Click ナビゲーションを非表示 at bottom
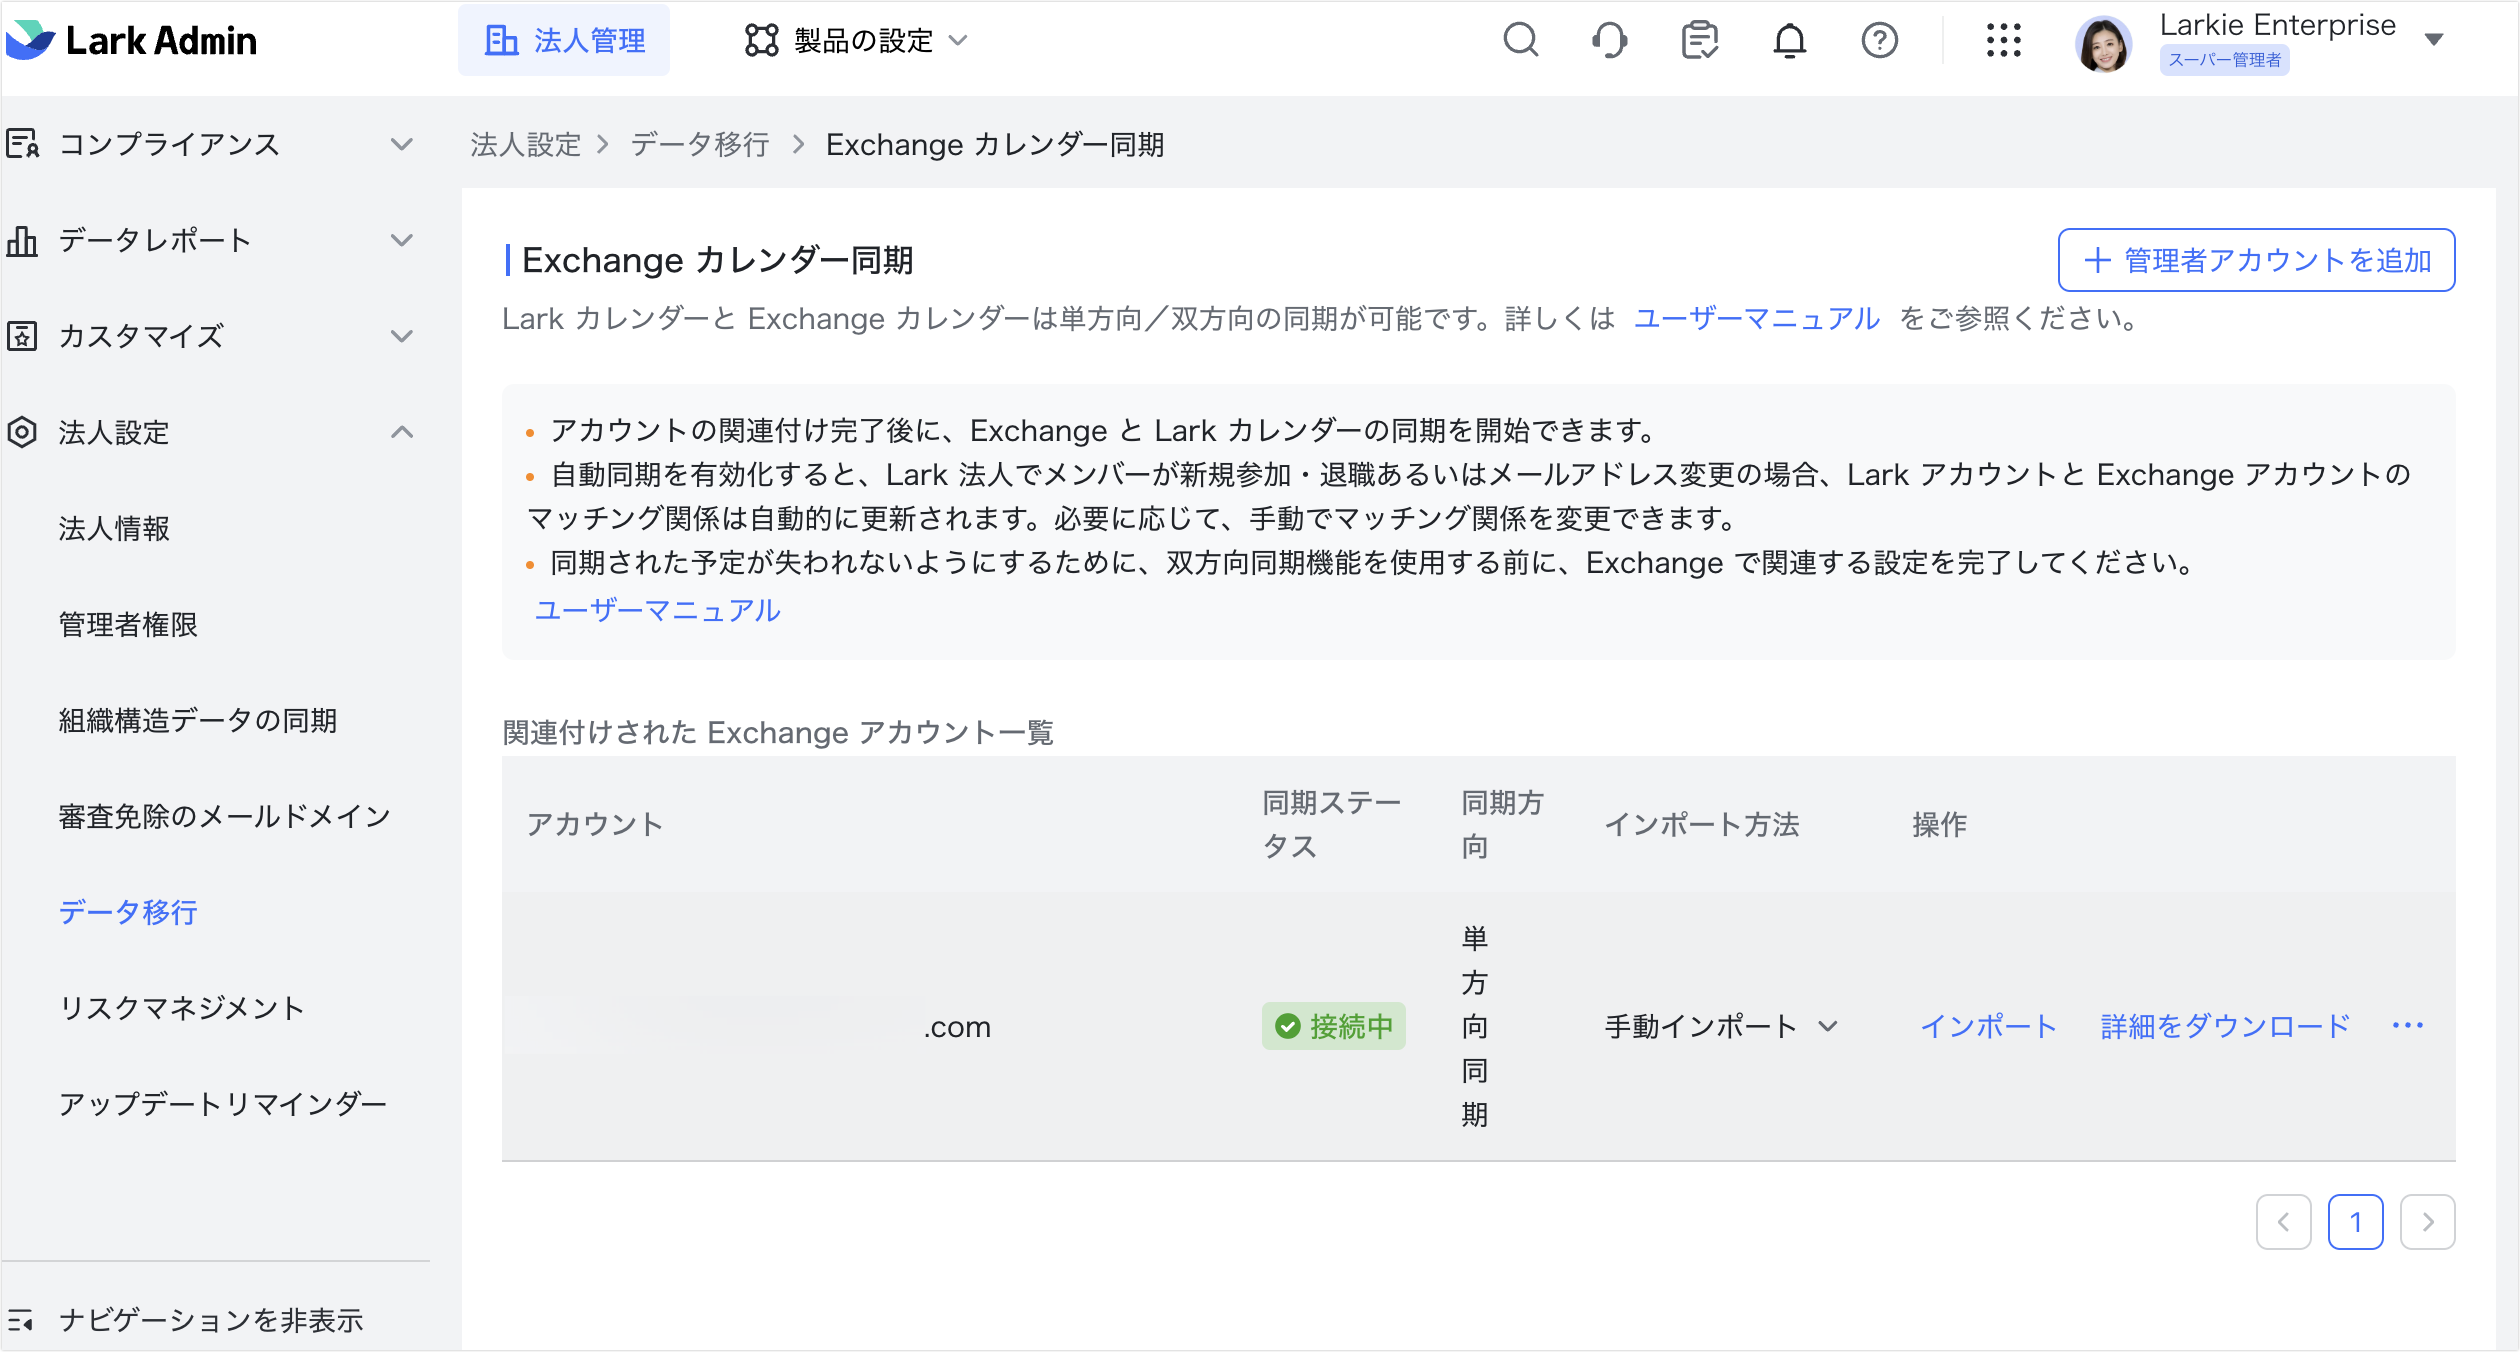The image size is (2520, 1352). tap(212, 1320)
